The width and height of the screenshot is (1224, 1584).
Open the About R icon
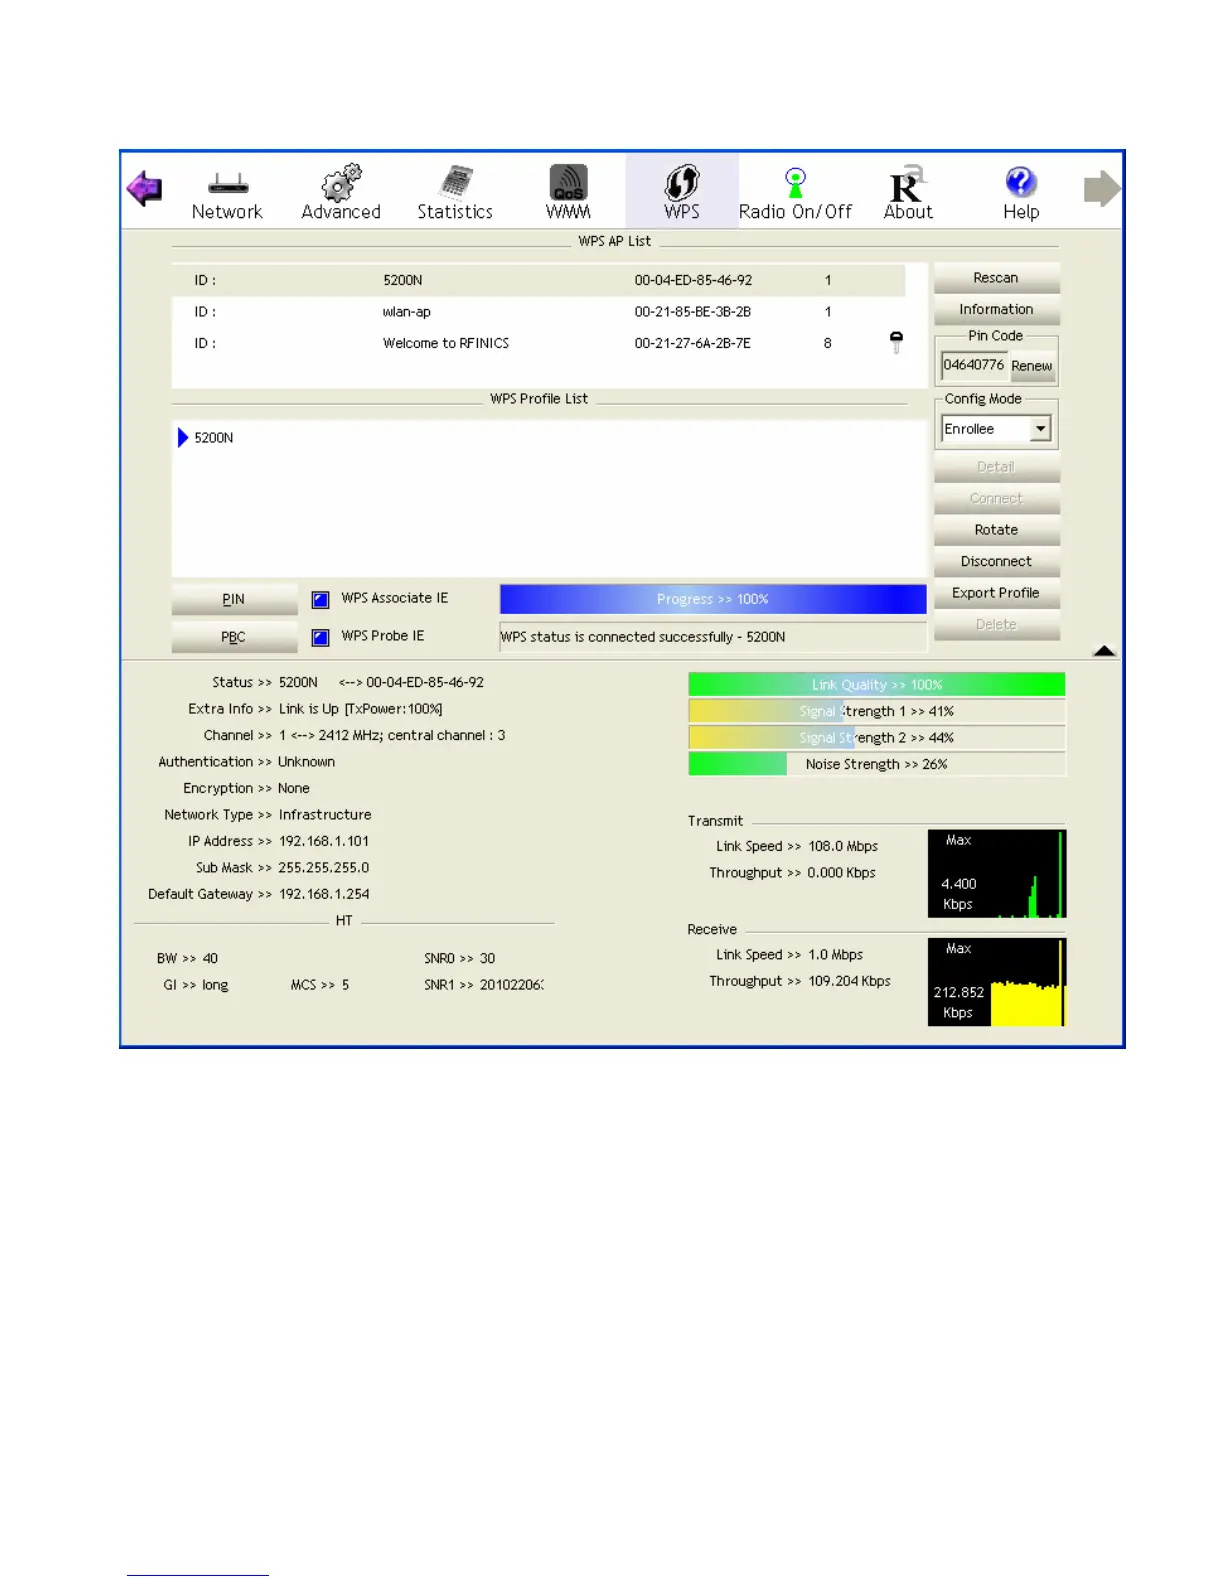coord(907,184)
